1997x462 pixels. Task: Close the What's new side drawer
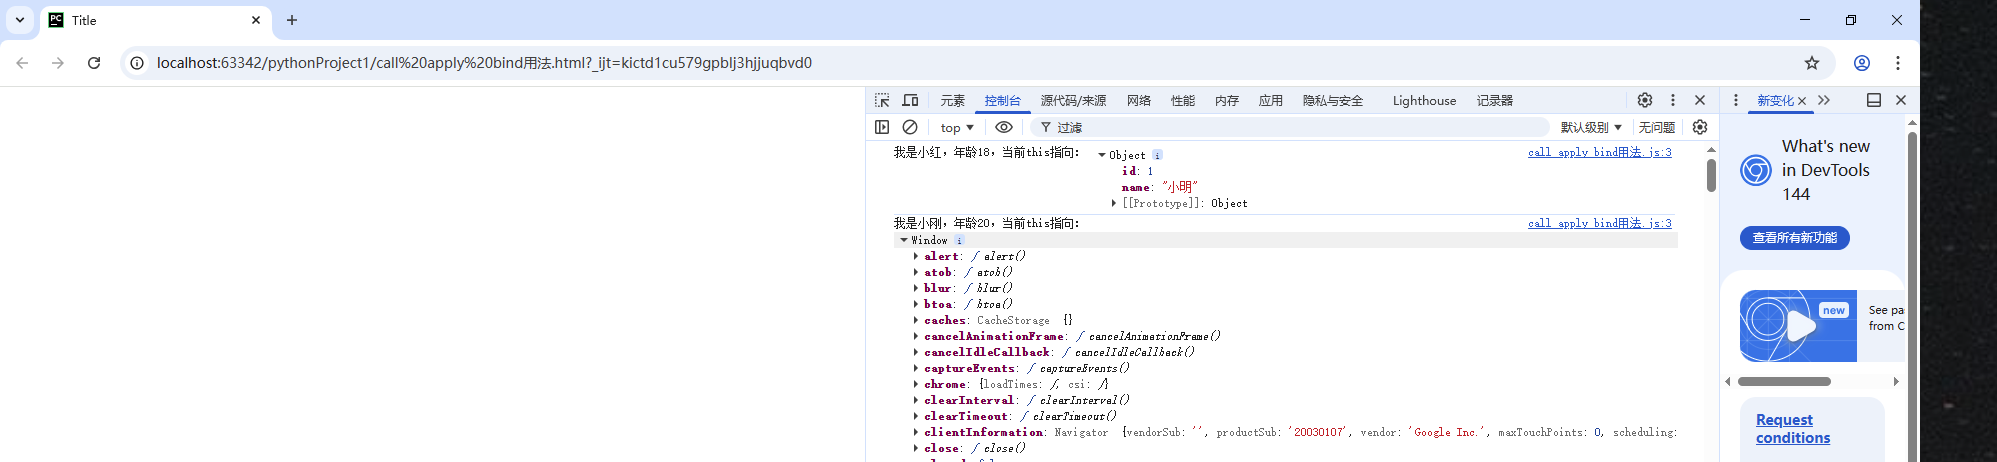point(1901,100)
